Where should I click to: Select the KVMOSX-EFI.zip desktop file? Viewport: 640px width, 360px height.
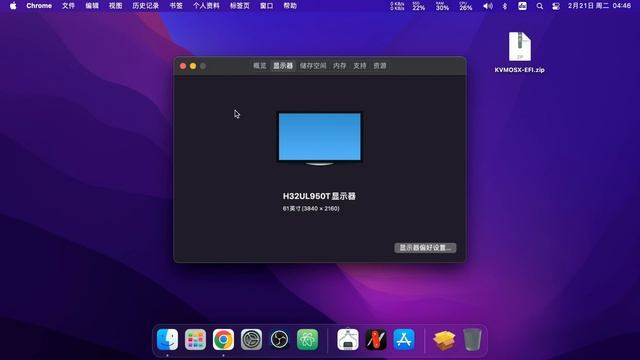[x=519, y=52]
